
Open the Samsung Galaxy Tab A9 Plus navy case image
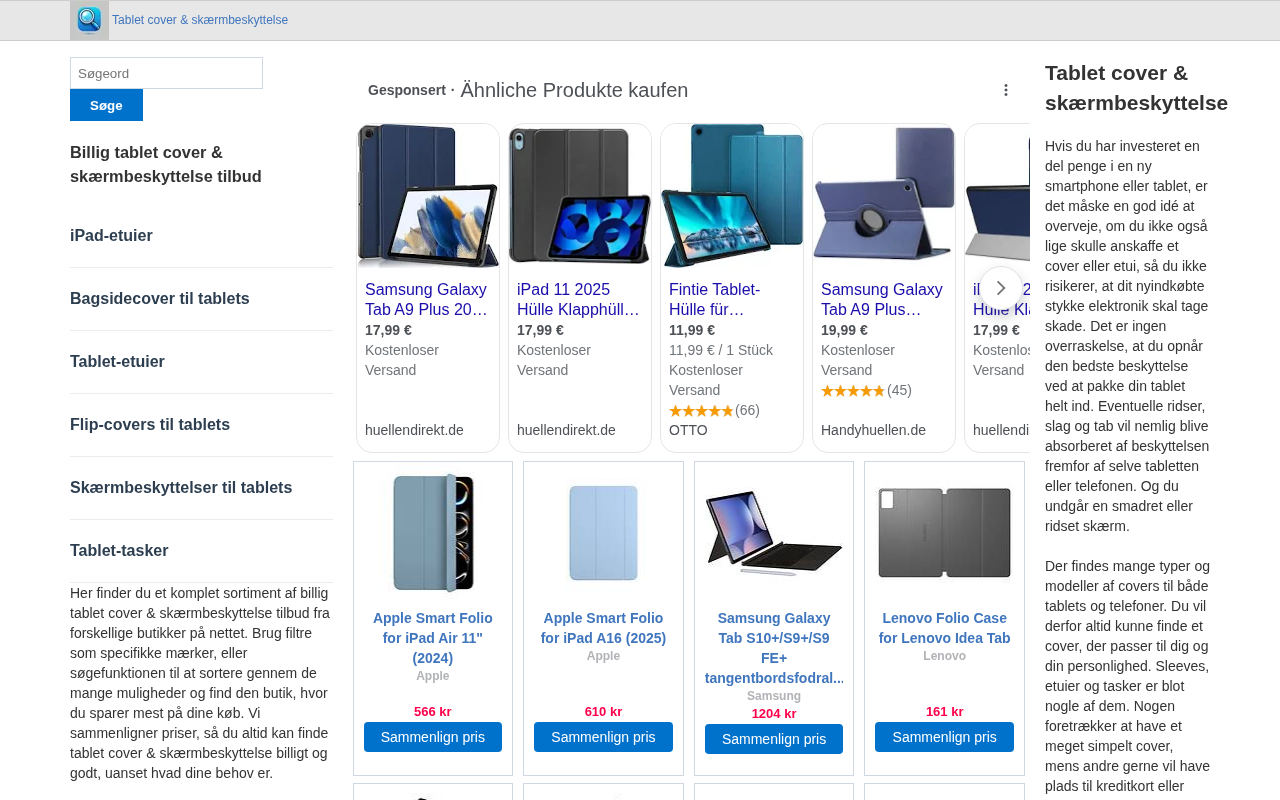(428, 197)
